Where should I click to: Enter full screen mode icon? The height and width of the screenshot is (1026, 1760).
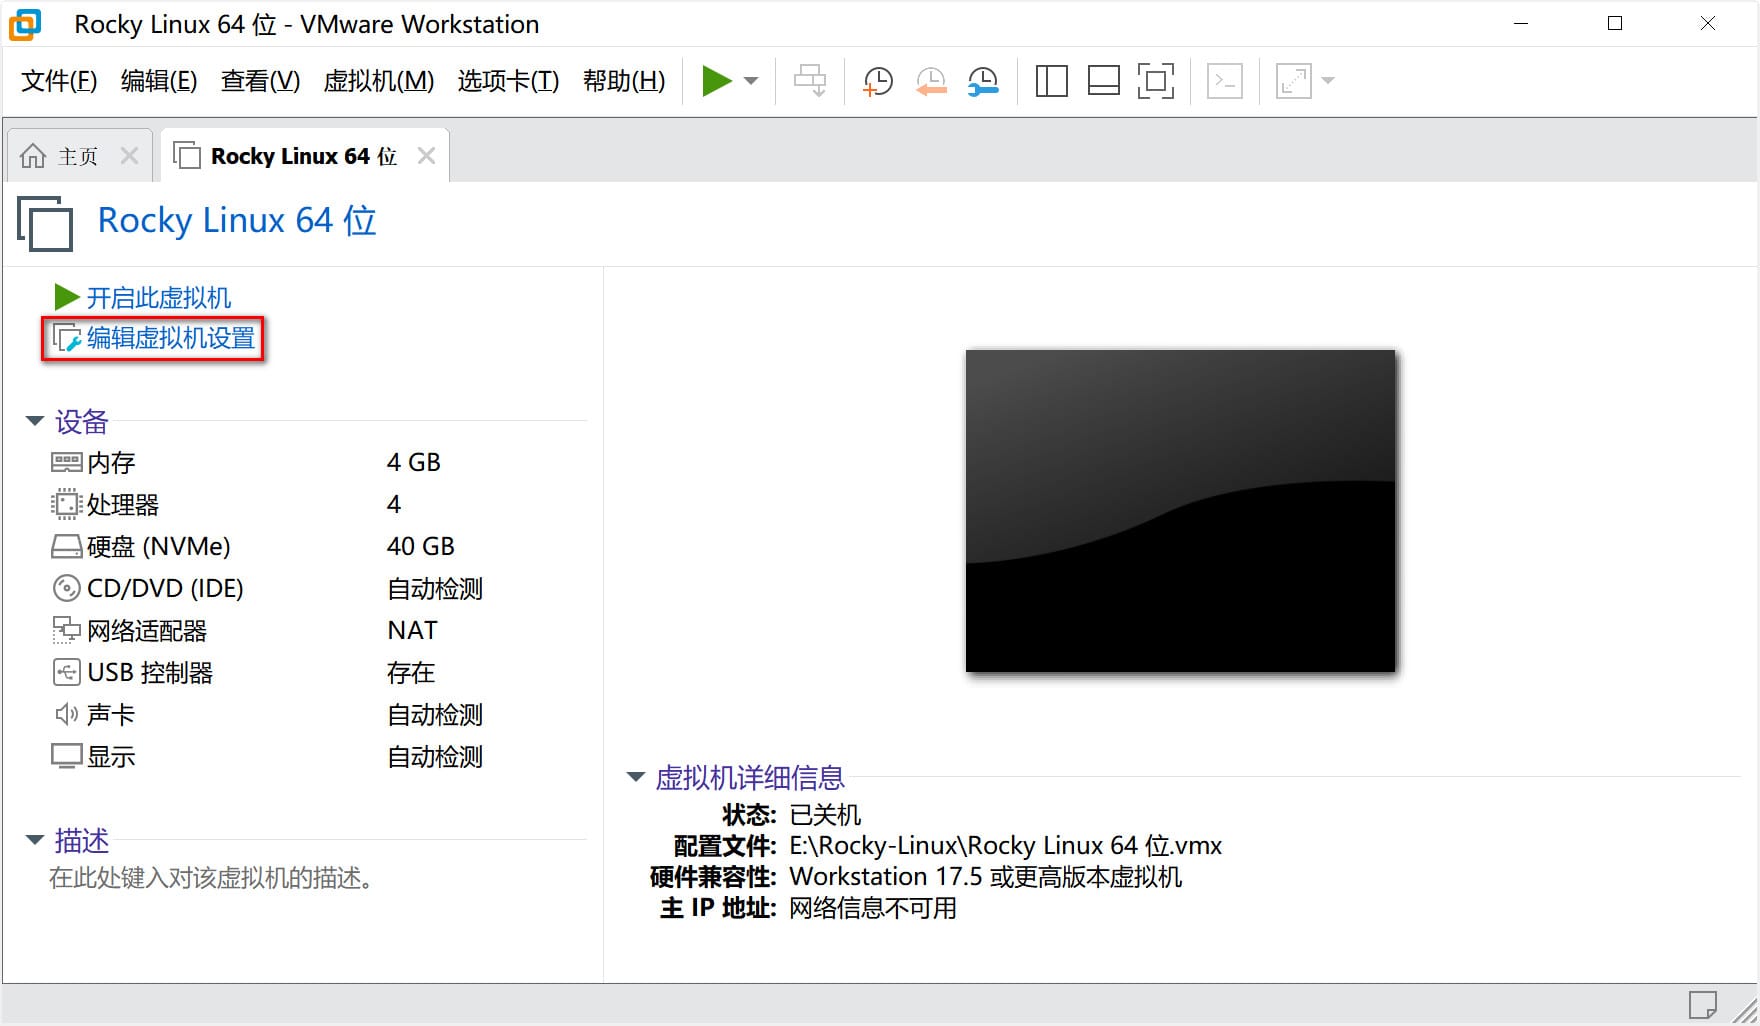1155,81
